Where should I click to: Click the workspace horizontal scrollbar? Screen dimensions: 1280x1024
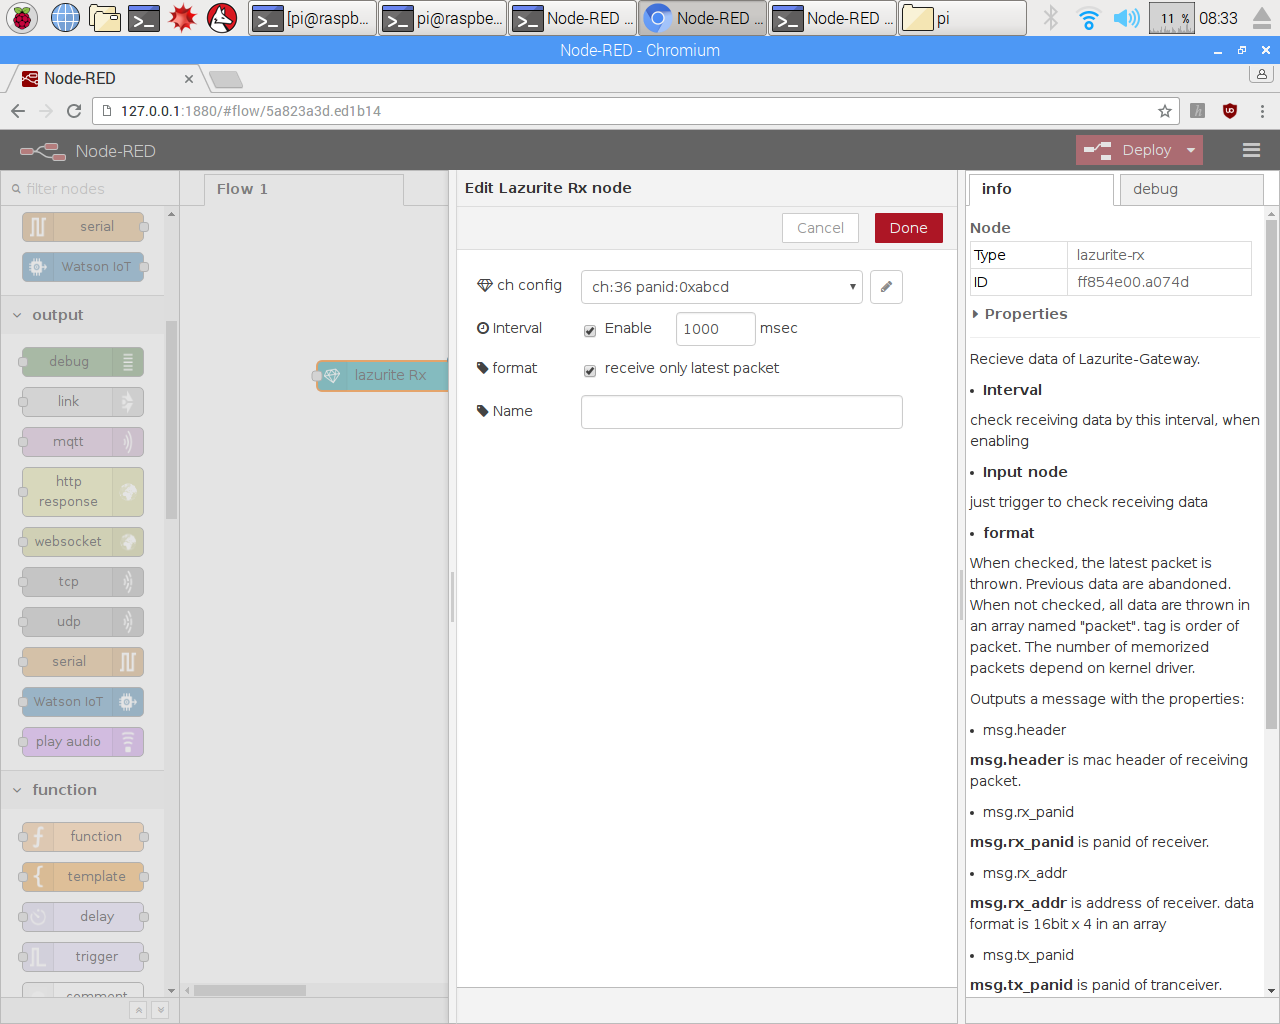coord(250,990)
